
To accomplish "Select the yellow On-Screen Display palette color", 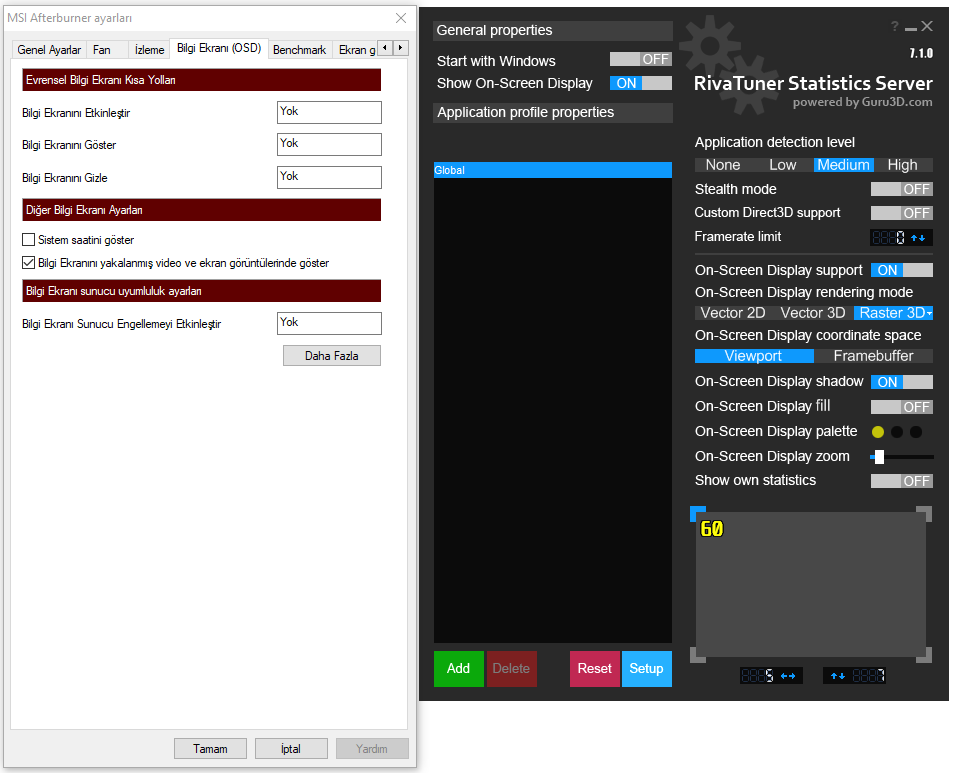I will 878,432.
